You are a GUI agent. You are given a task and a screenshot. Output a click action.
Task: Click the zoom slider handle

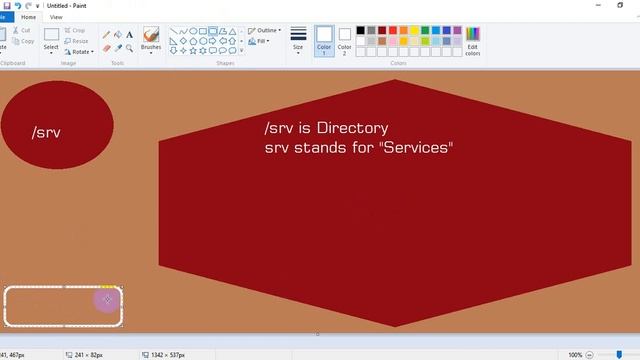coord(619,354)
